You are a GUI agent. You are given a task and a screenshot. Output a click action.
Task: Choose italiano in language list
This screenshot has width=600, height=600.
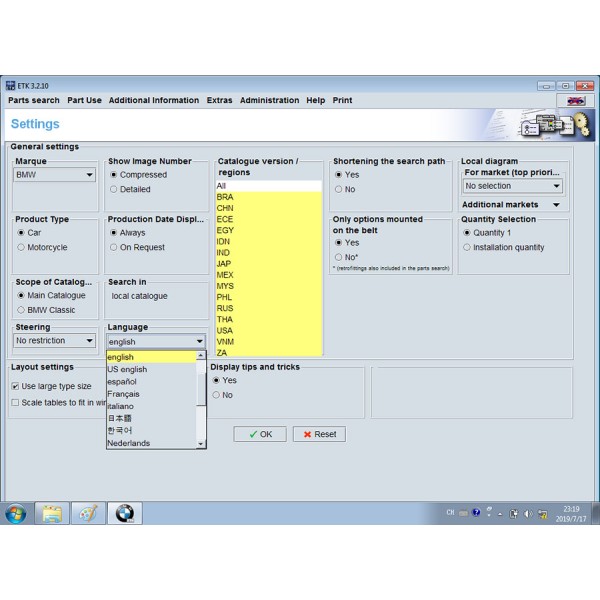151,406
